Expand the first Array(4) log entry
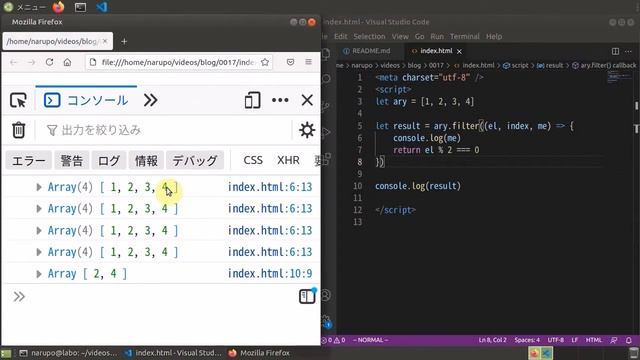Image resolution: width=640 pixels, height=360 pixels. coord(39,187)
